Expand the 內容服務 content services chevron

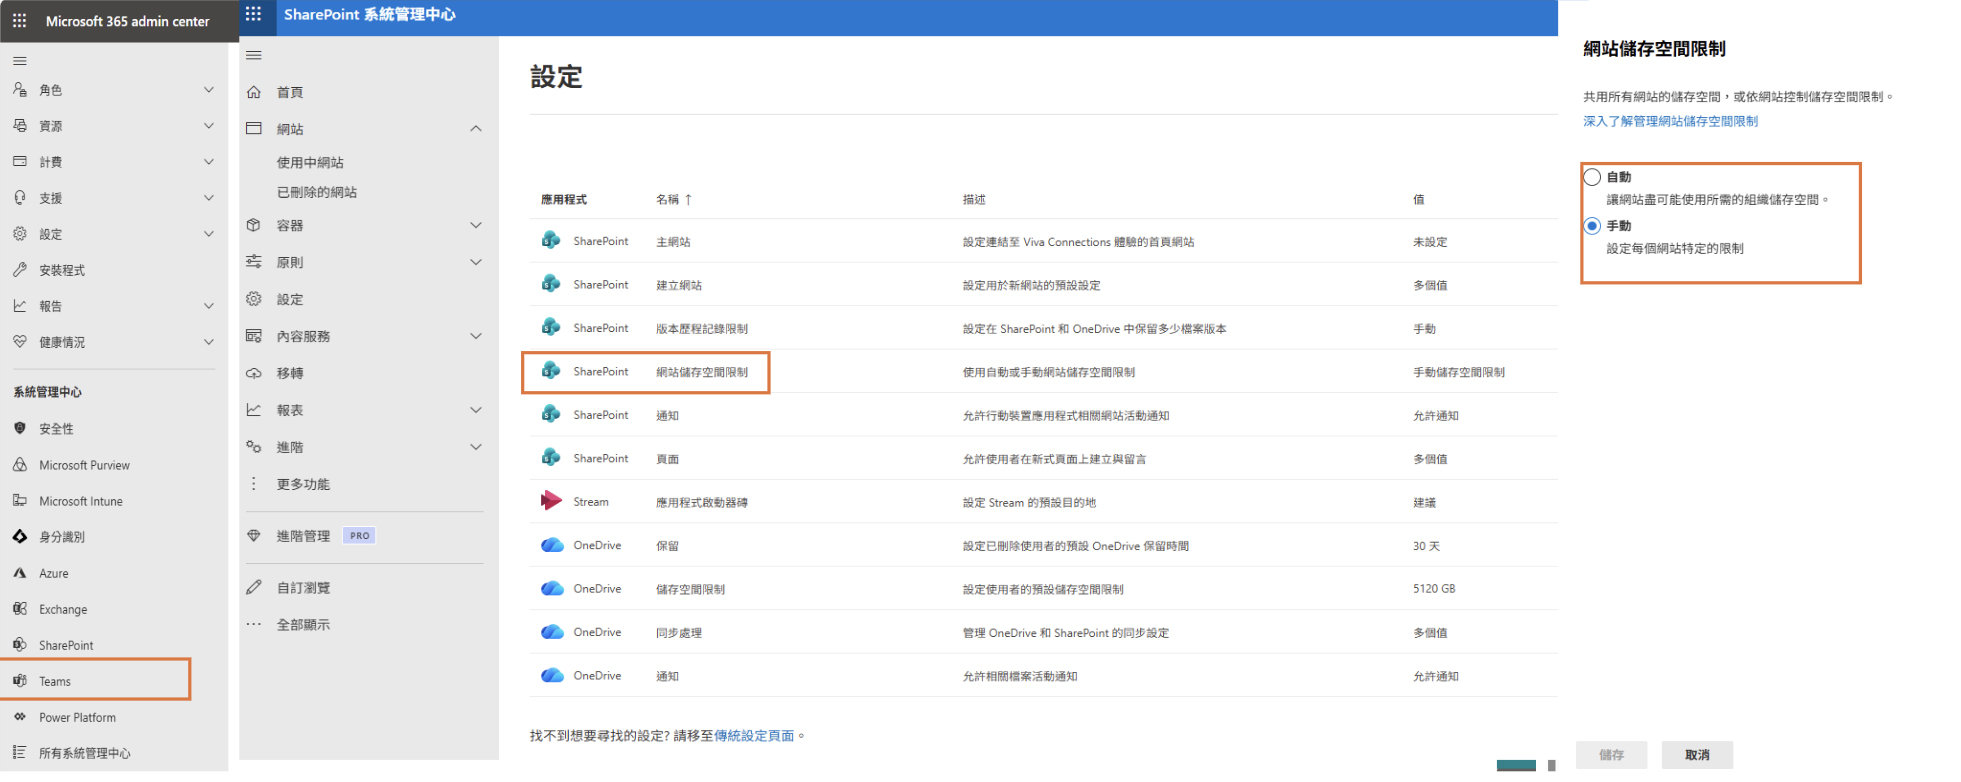click(476, 336)
